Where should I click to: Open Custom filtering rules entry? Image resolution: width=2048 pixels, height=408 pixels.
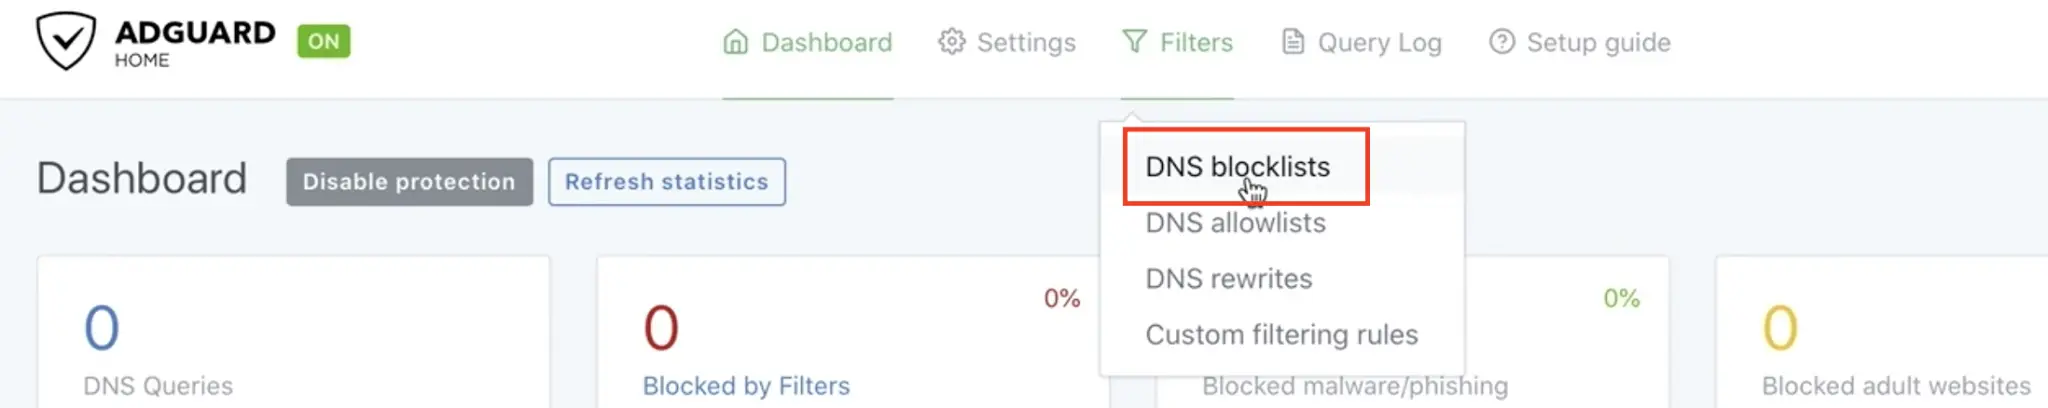(x=1281, y=335)
